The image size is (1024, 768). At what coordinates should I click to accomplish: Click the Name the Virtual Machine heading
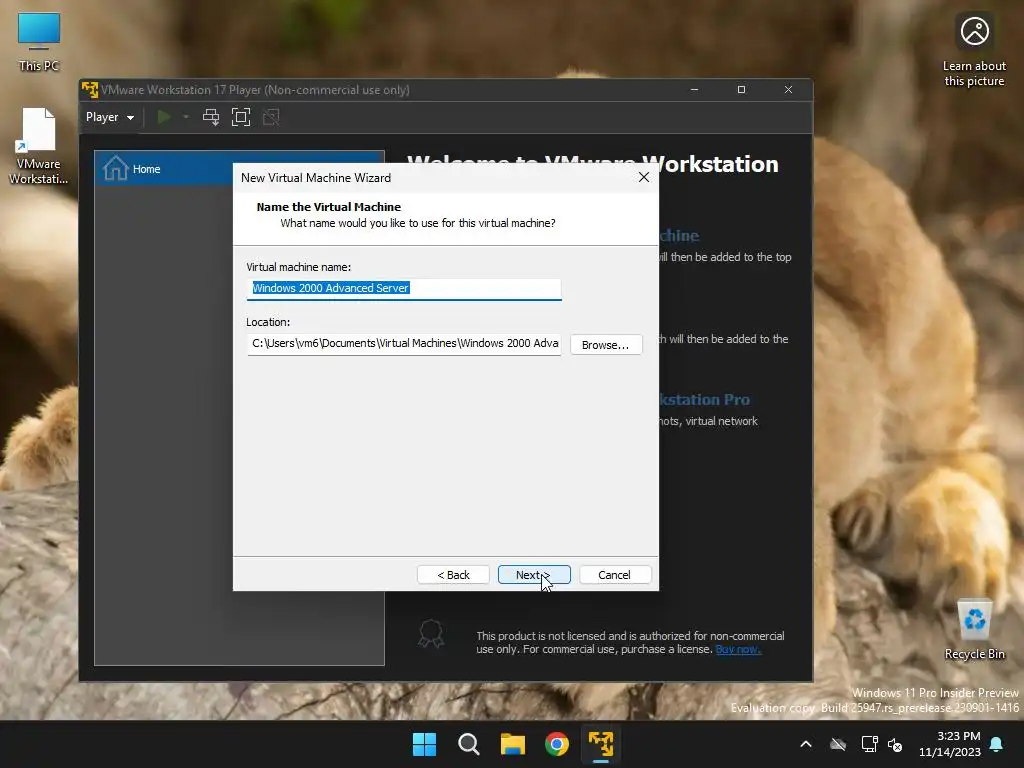(x=328, y=207)
